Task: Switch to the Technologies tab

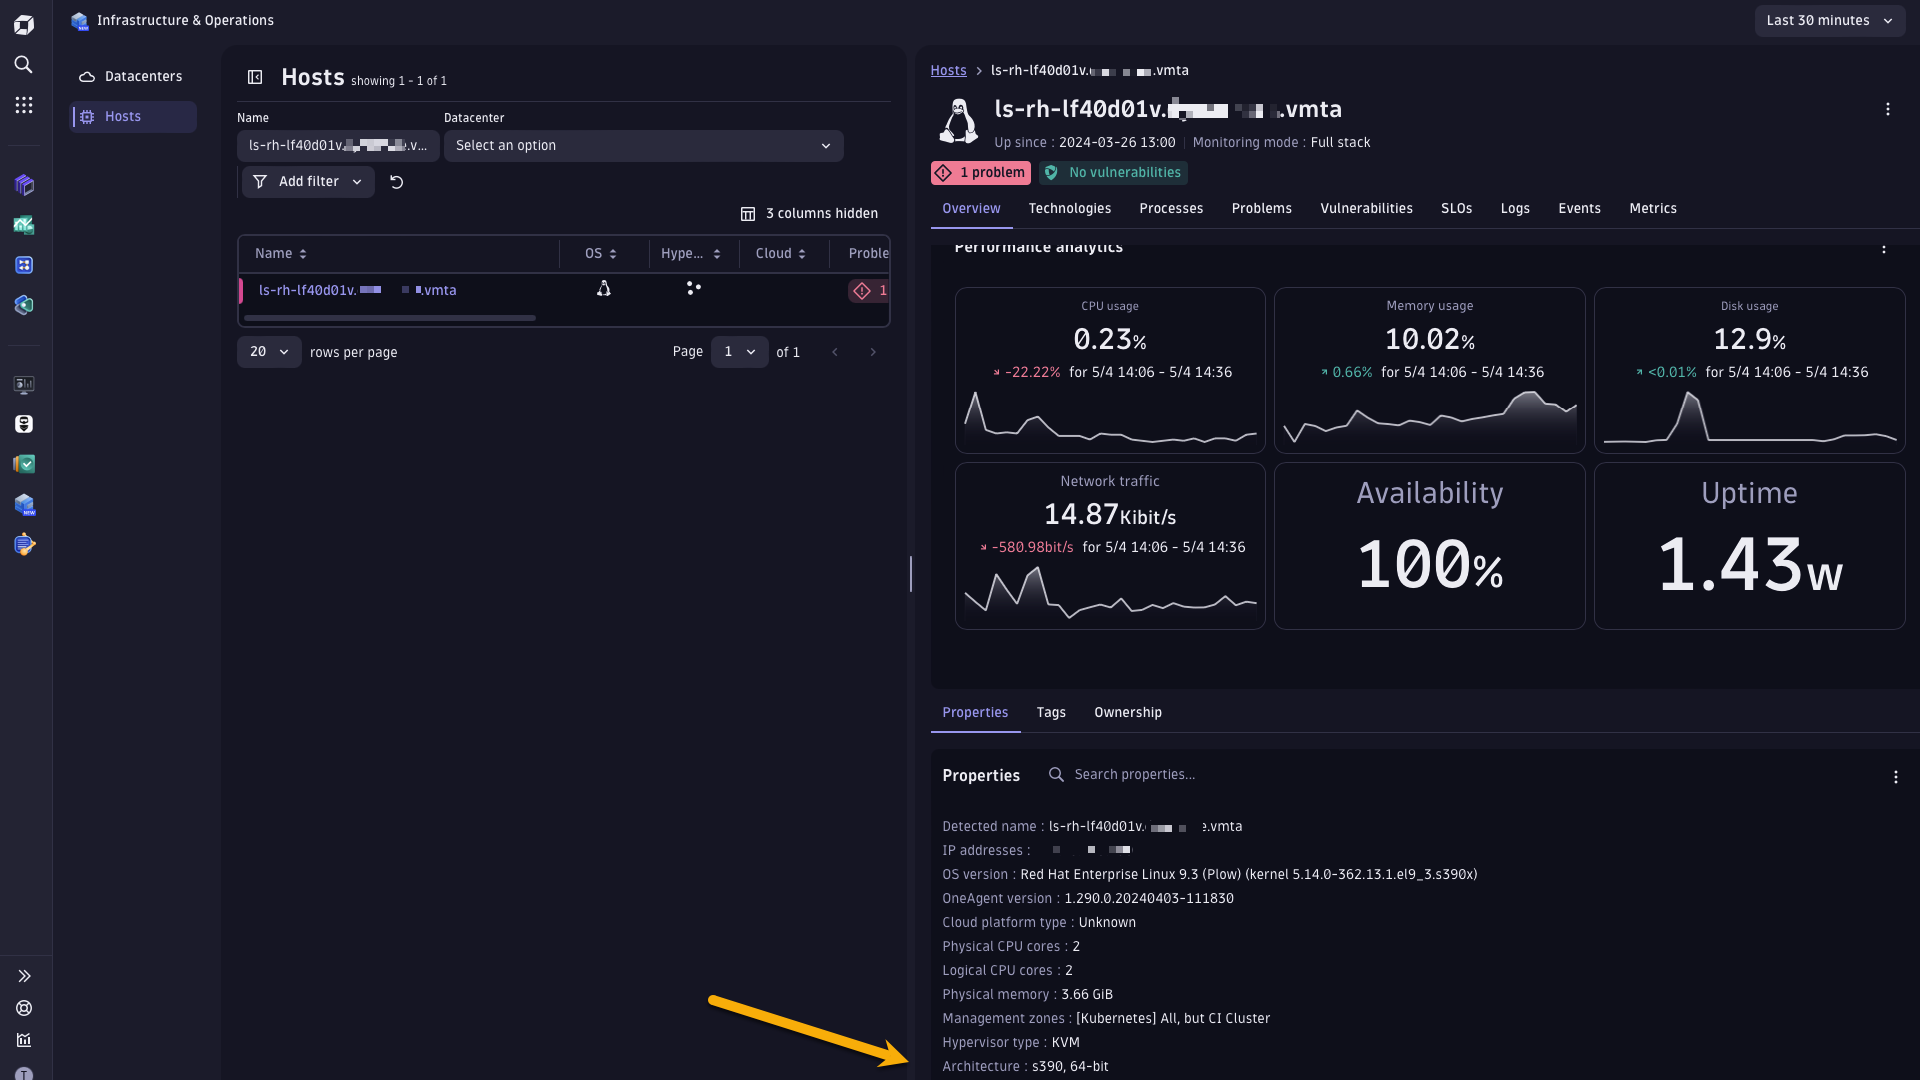Action: click(1069, 208)
